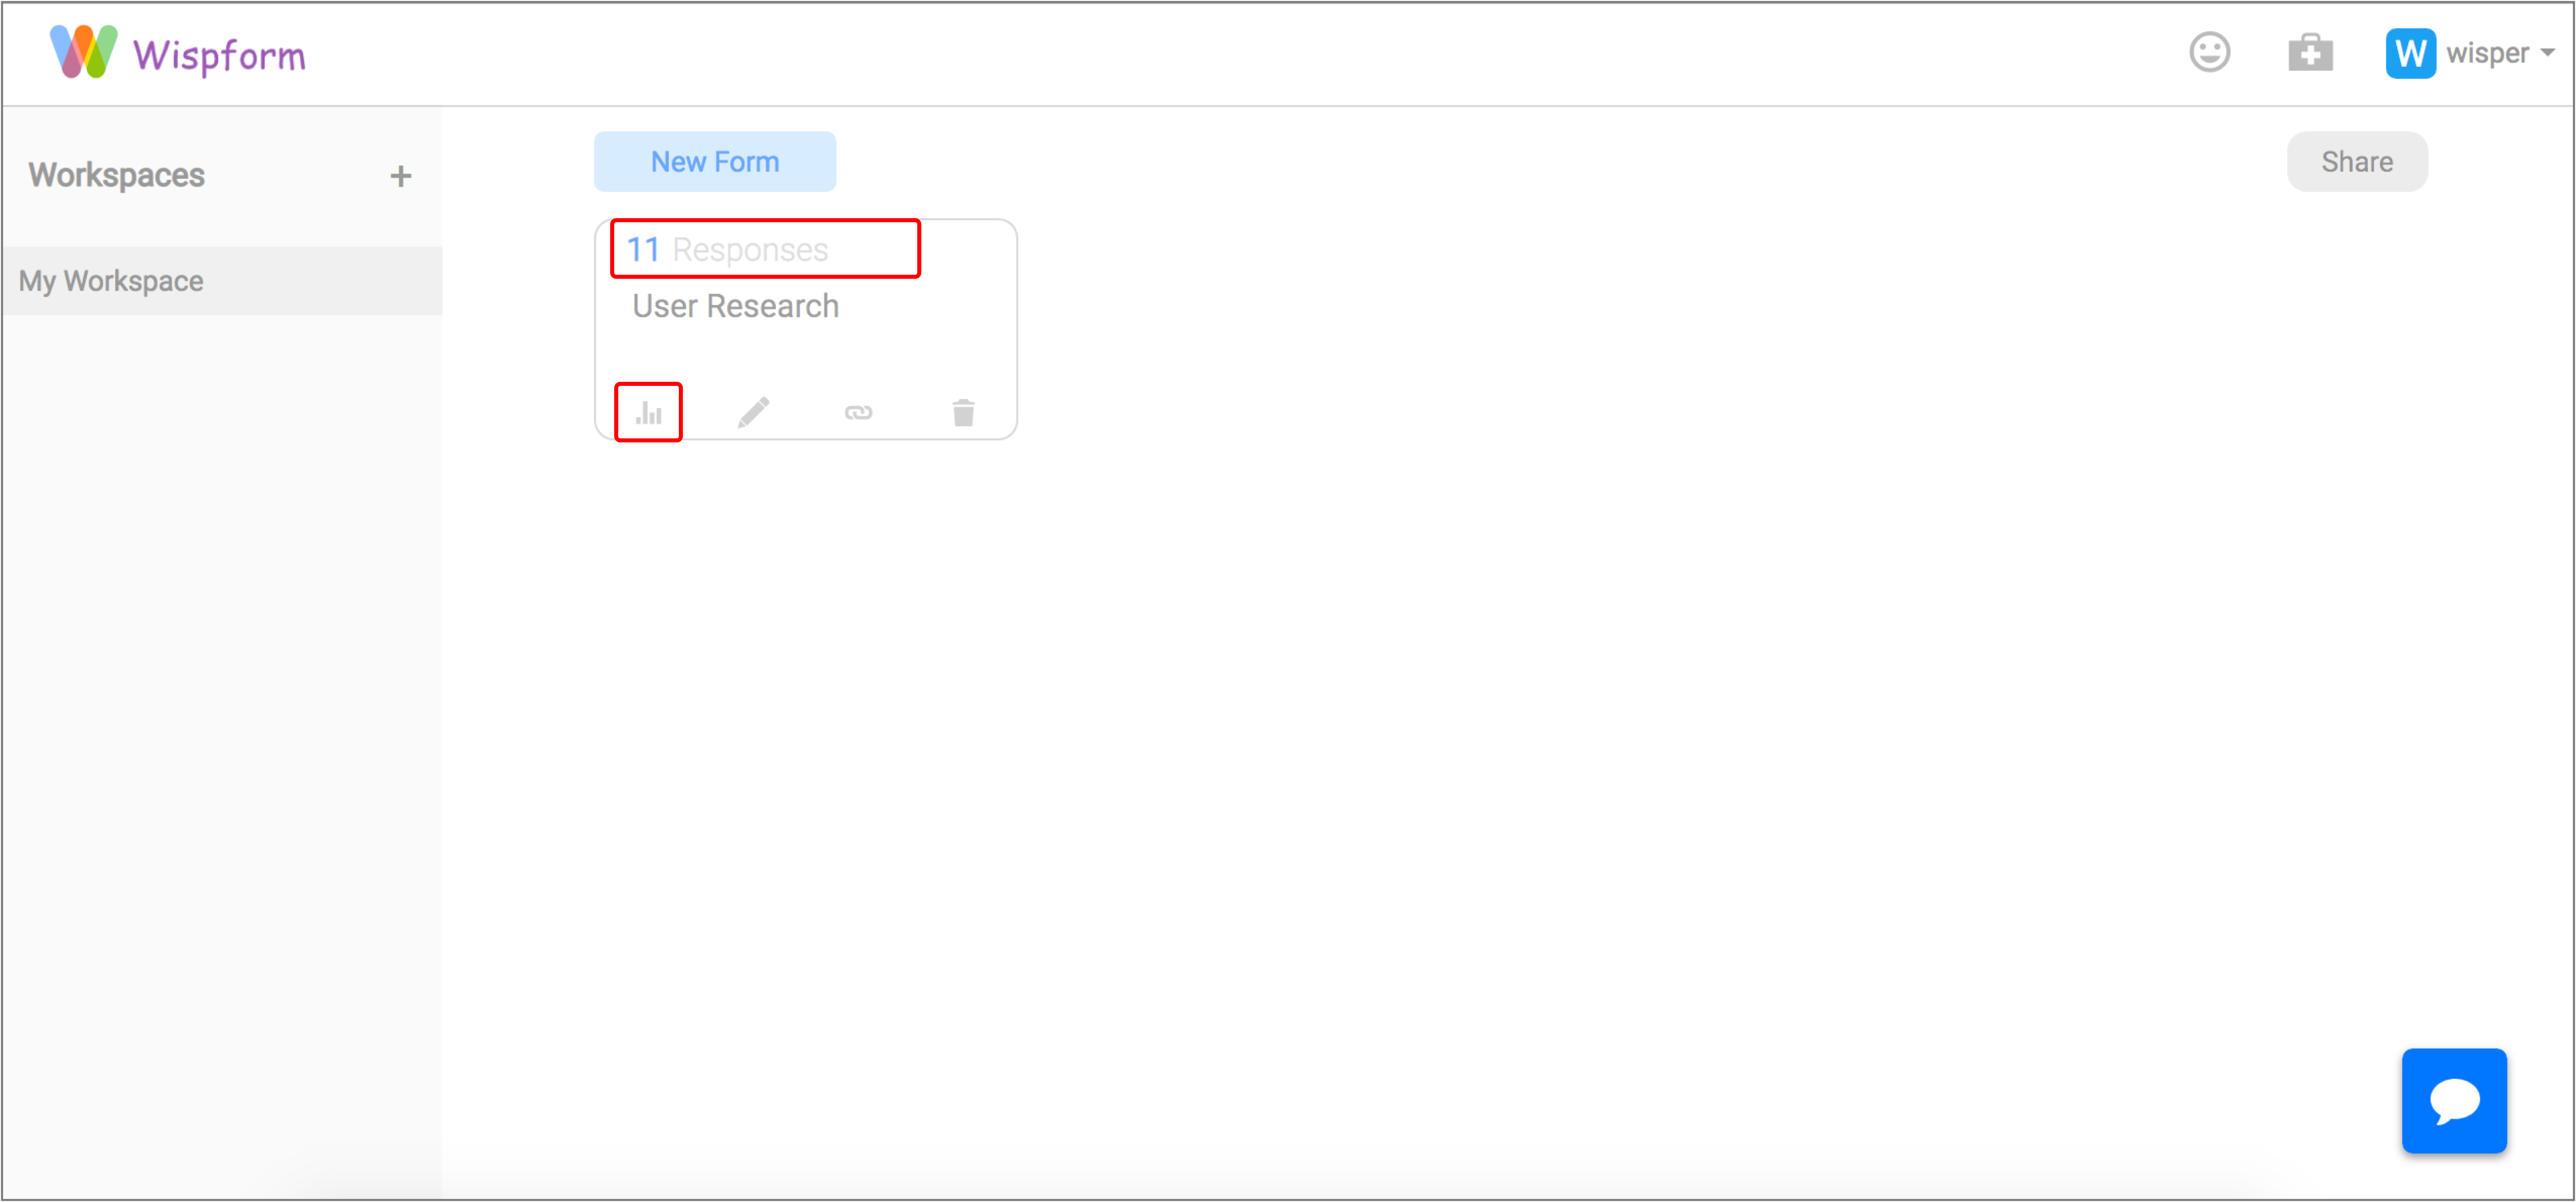Open the User Research form title

tap(735, 306)
